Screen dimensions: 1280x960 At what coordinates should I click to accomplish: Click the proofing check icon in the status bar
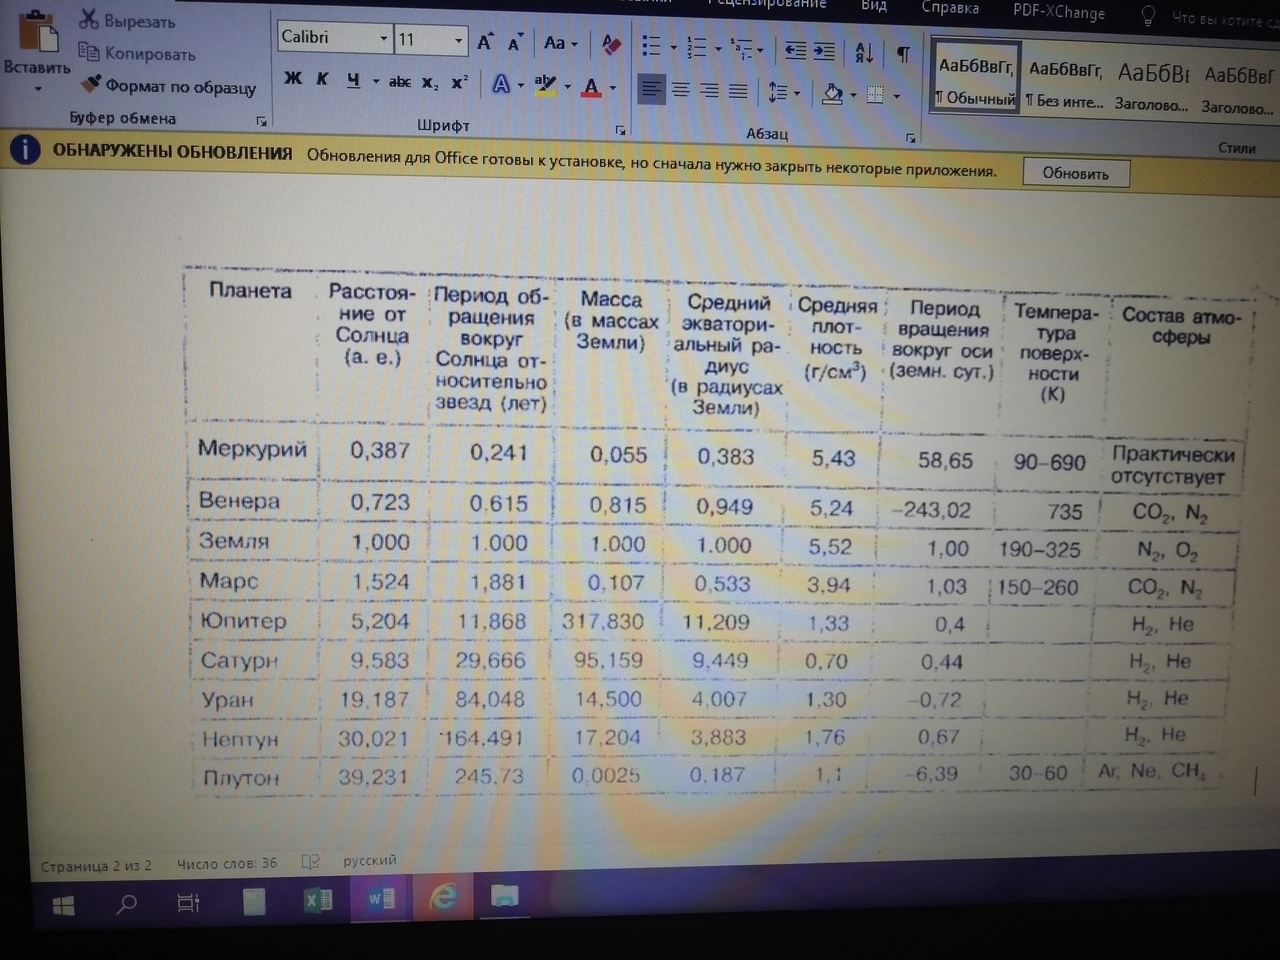click(x=311, y=861)
